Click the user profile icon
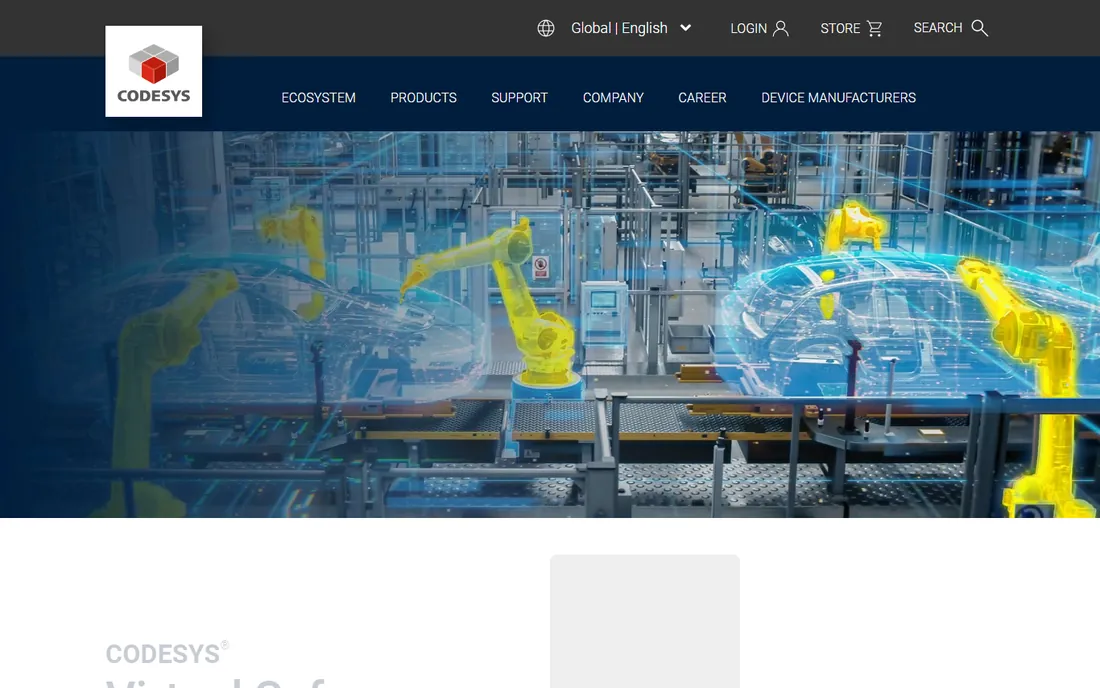 [x=781, y=29]
